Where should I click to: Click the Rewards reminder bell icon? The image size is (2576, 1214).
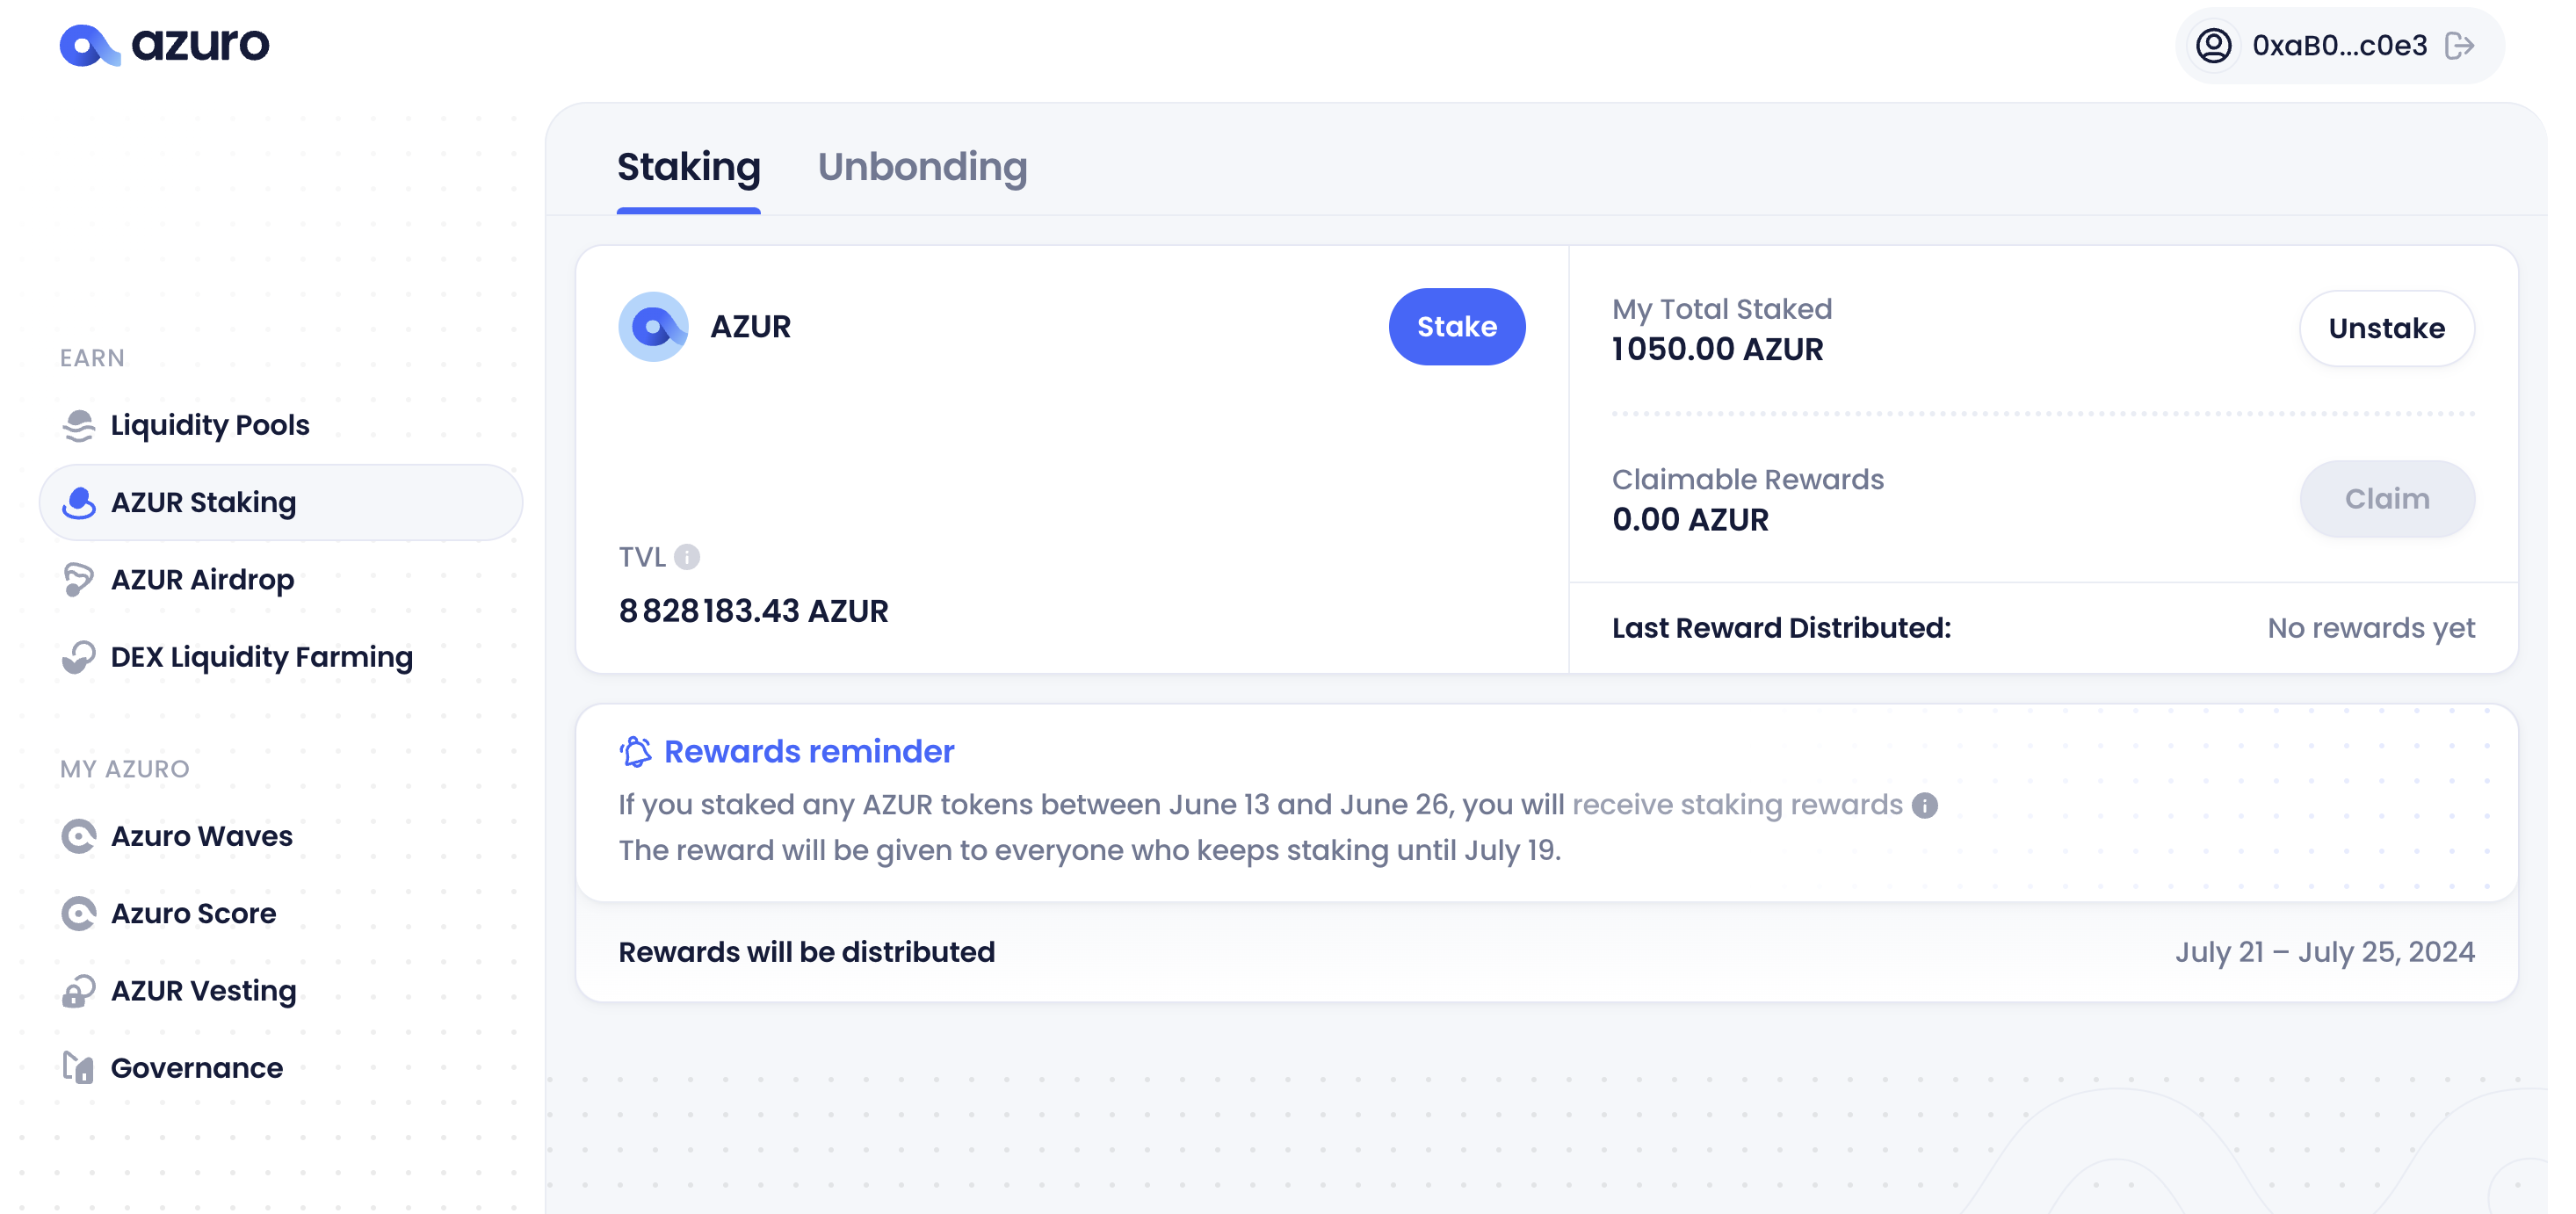[636, 751]
